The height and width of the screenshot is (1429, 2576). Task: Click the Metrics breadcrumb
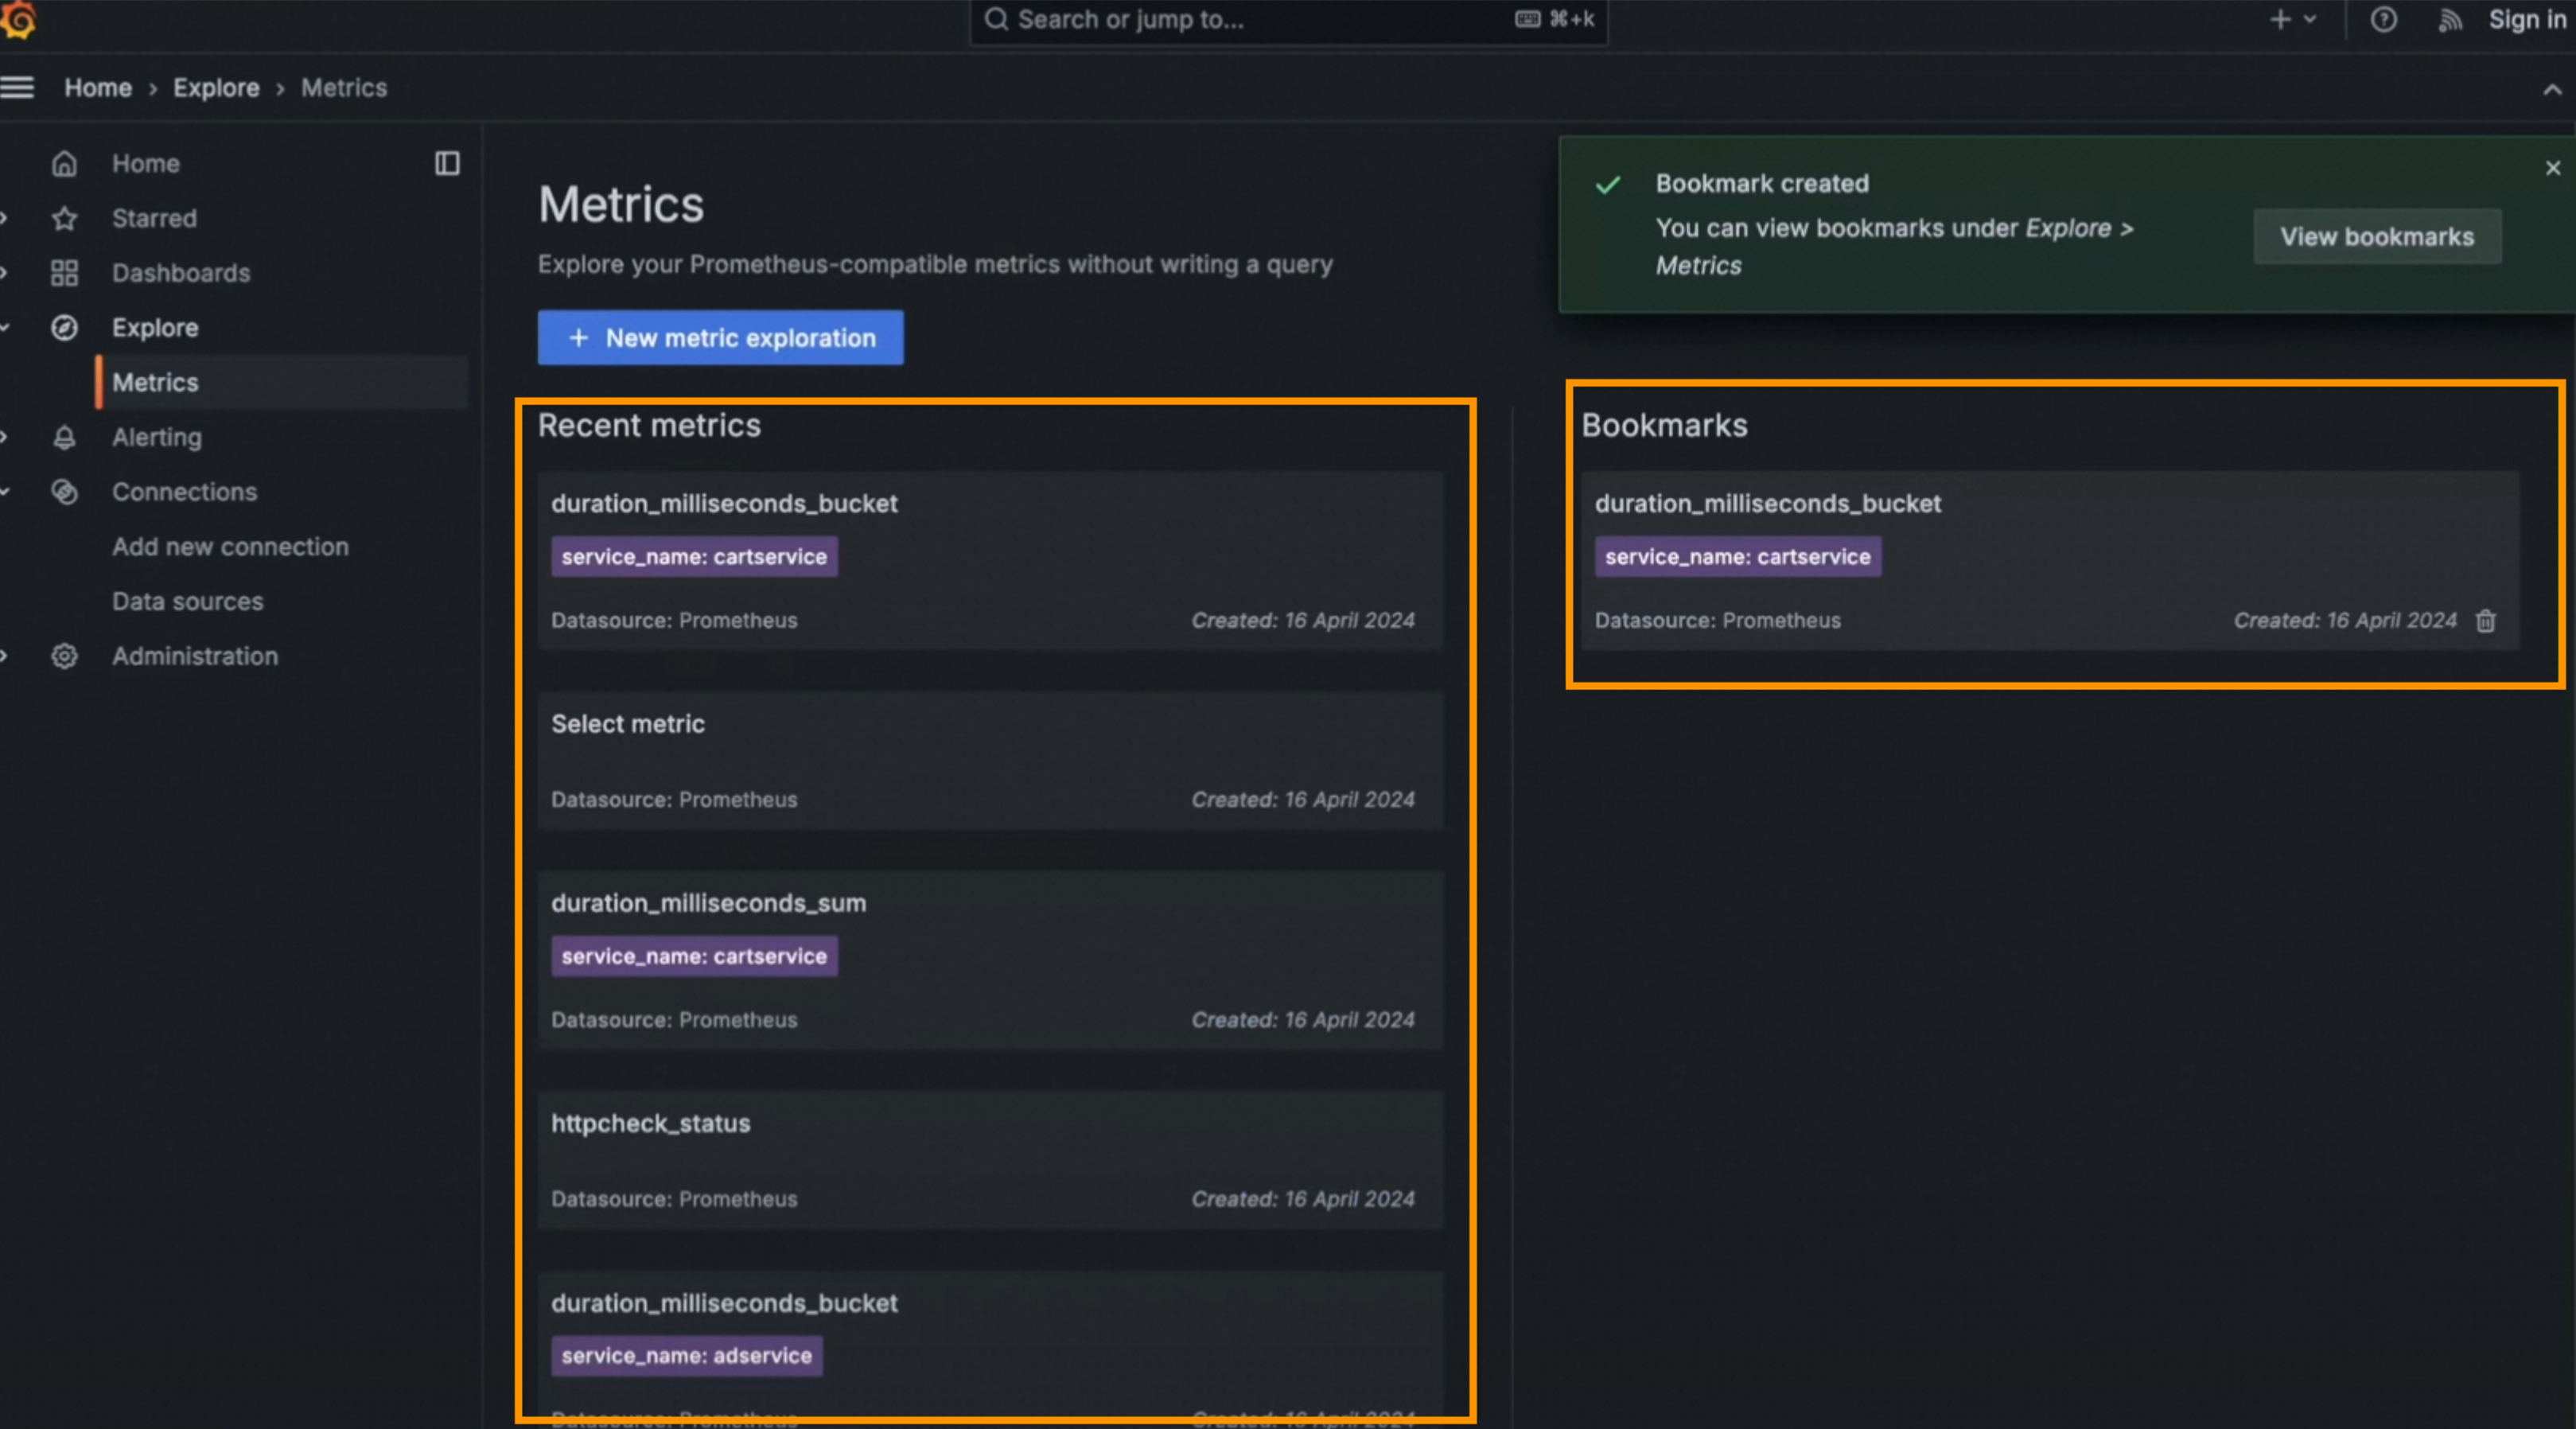pyautogui.click(x=344, y=88)
